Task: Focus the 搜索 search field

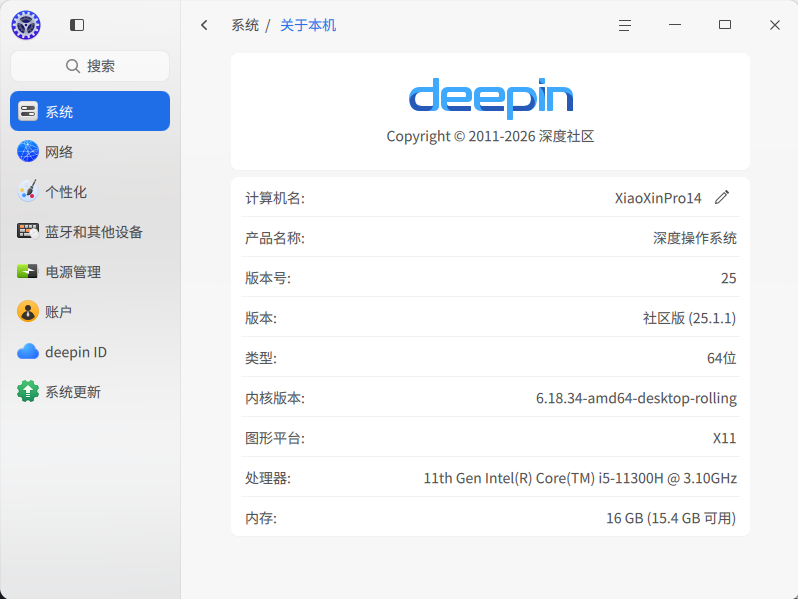Action: pos(90,66)
